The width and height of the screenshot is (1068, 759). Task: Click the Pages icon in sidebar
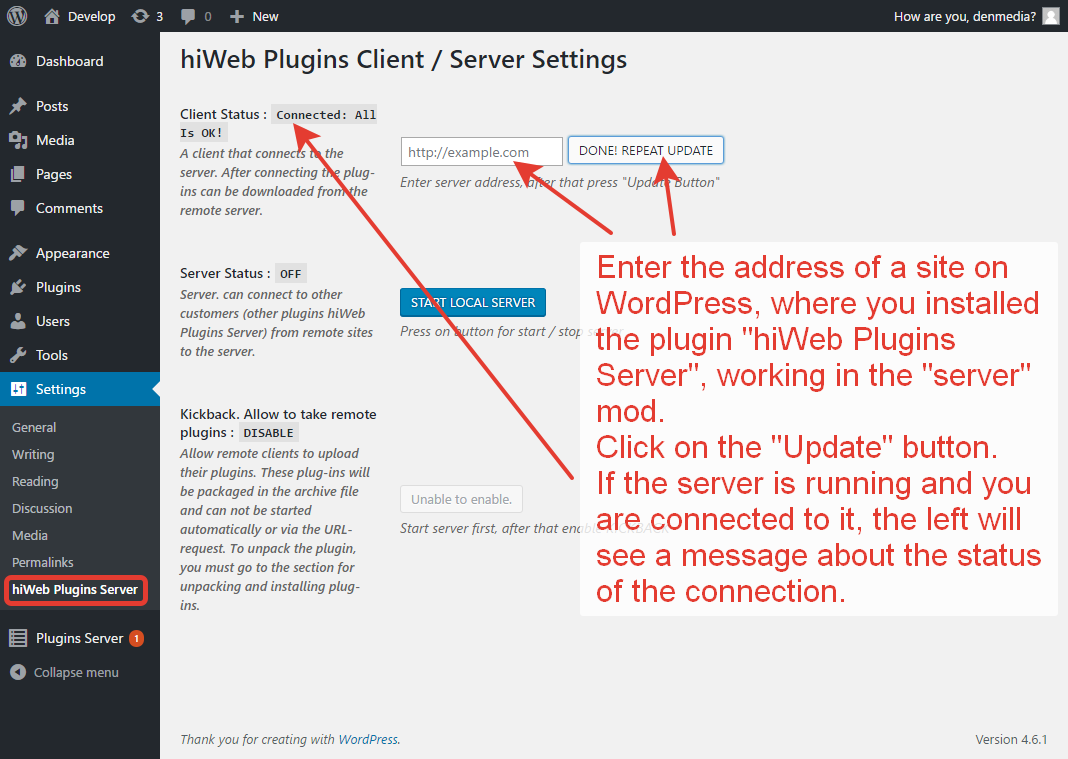click(18, 174)
